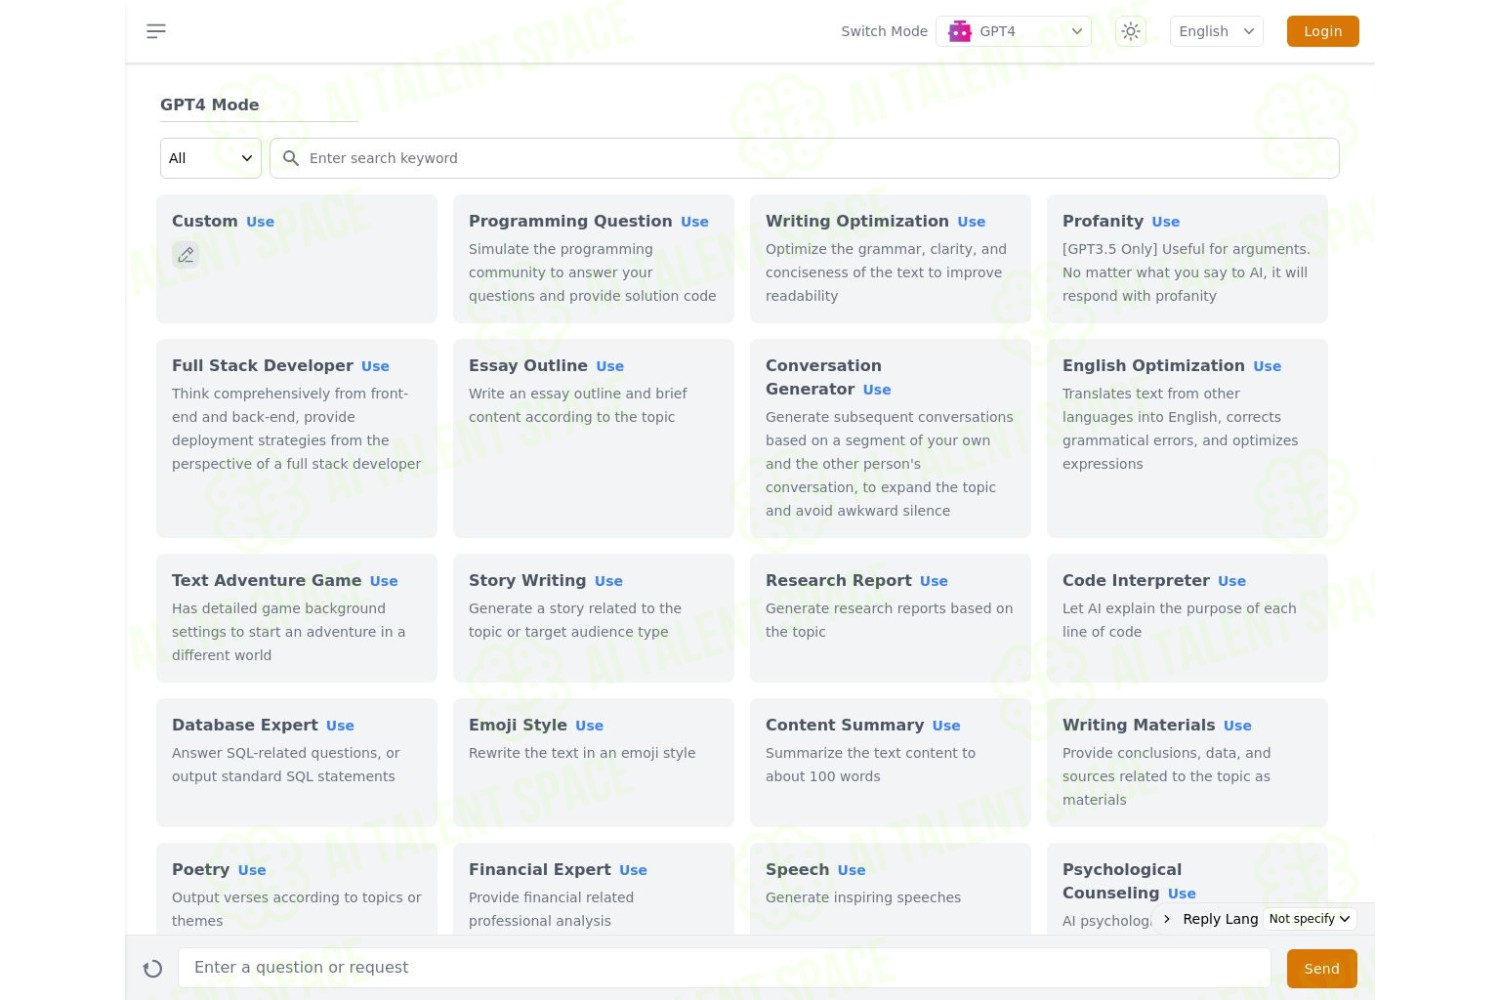Image resolution: width=1500 pixels, height=1000 pixels.
Task: Focus the question or request input box
Action: pyautogui.click(x=724, y=968)
